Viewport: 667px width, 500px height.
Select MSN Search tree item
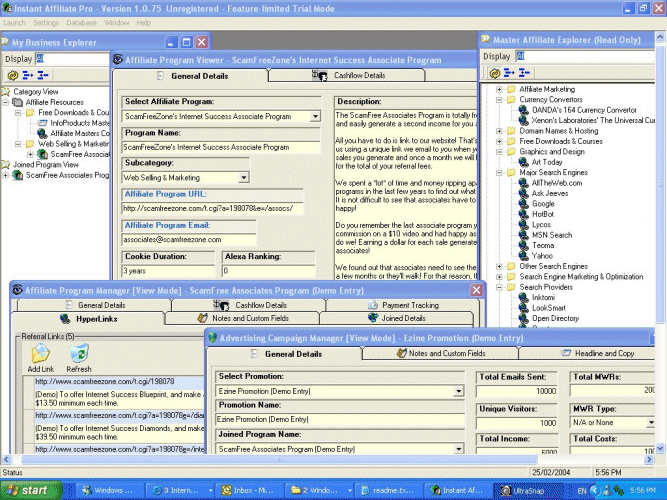click(552, 235)
